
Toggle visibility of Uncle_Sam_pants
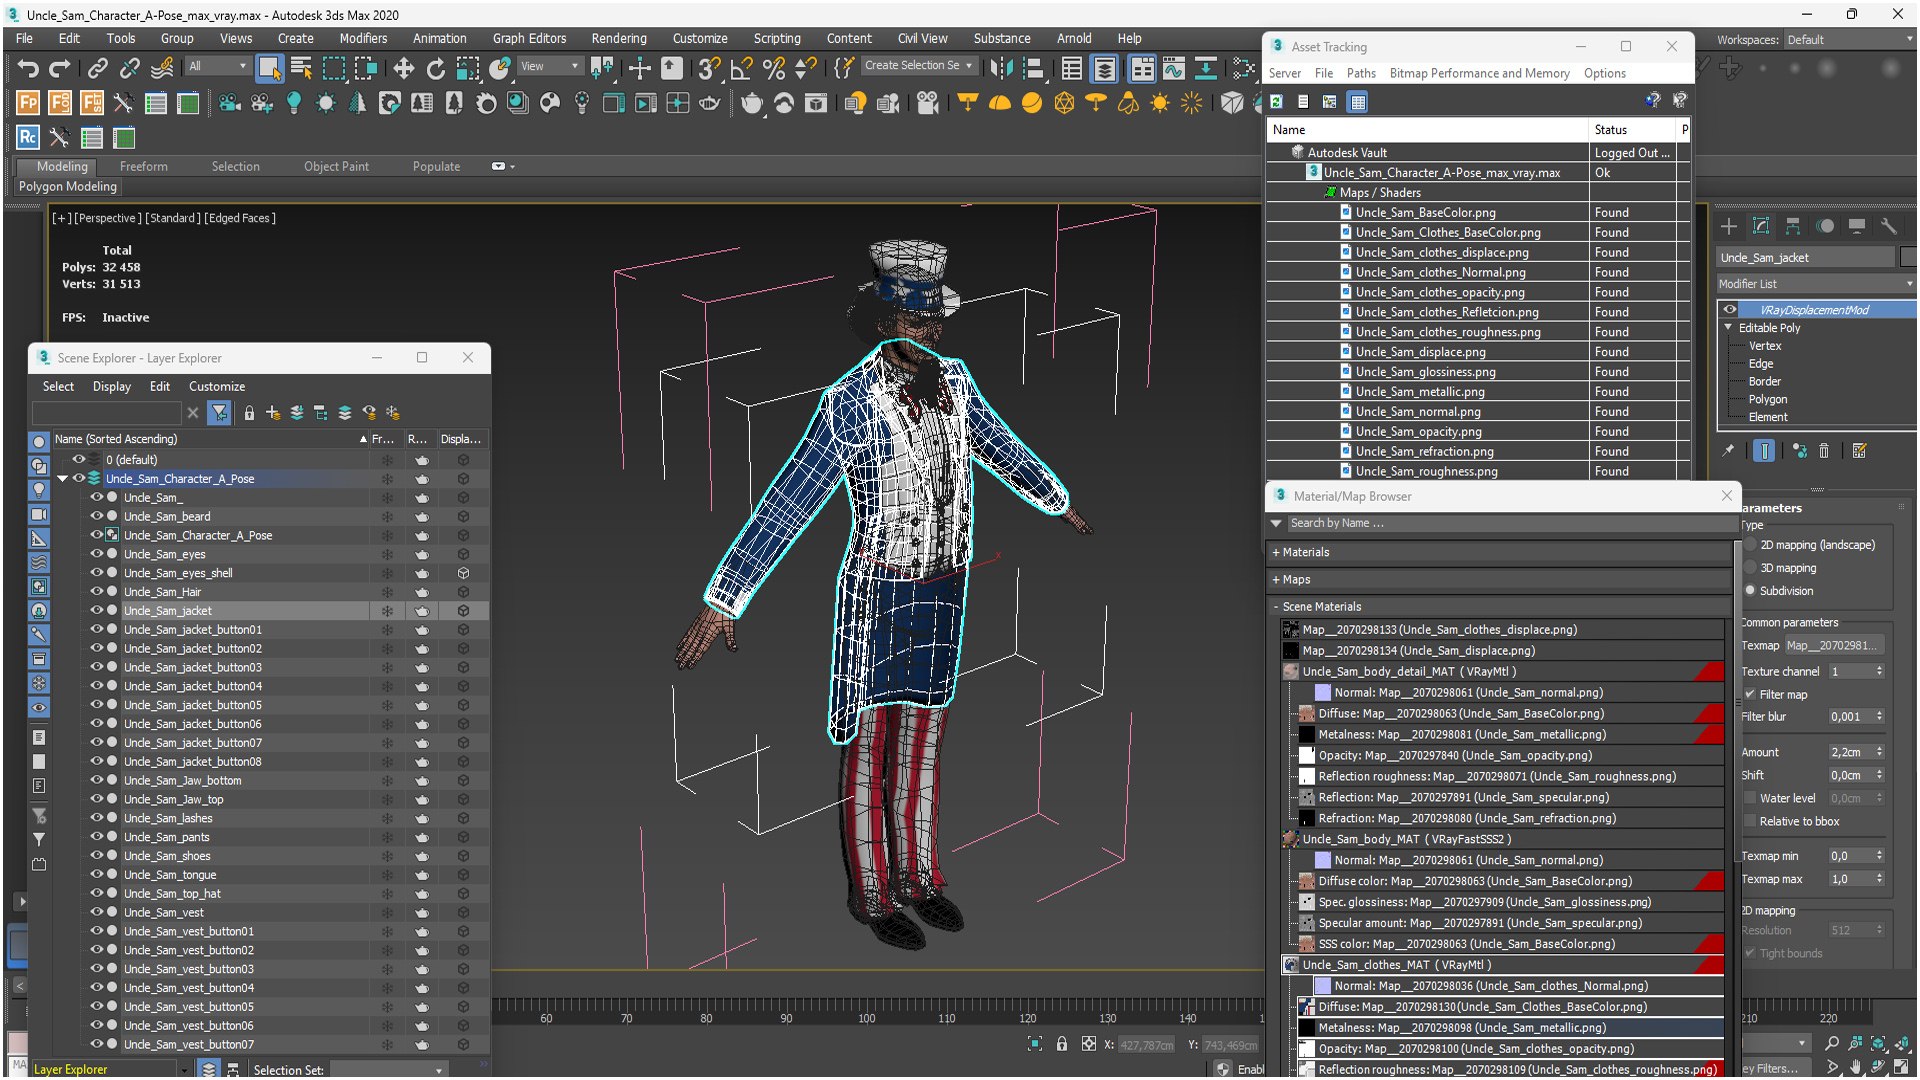pyautogui.click(x=97, y=837)
